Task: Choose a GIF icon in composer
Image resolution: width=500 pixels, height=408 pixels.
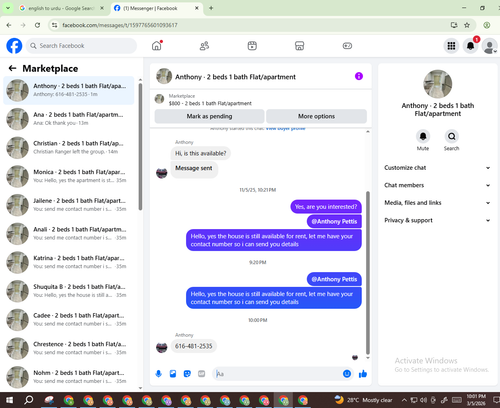Action: coord(202,374)
